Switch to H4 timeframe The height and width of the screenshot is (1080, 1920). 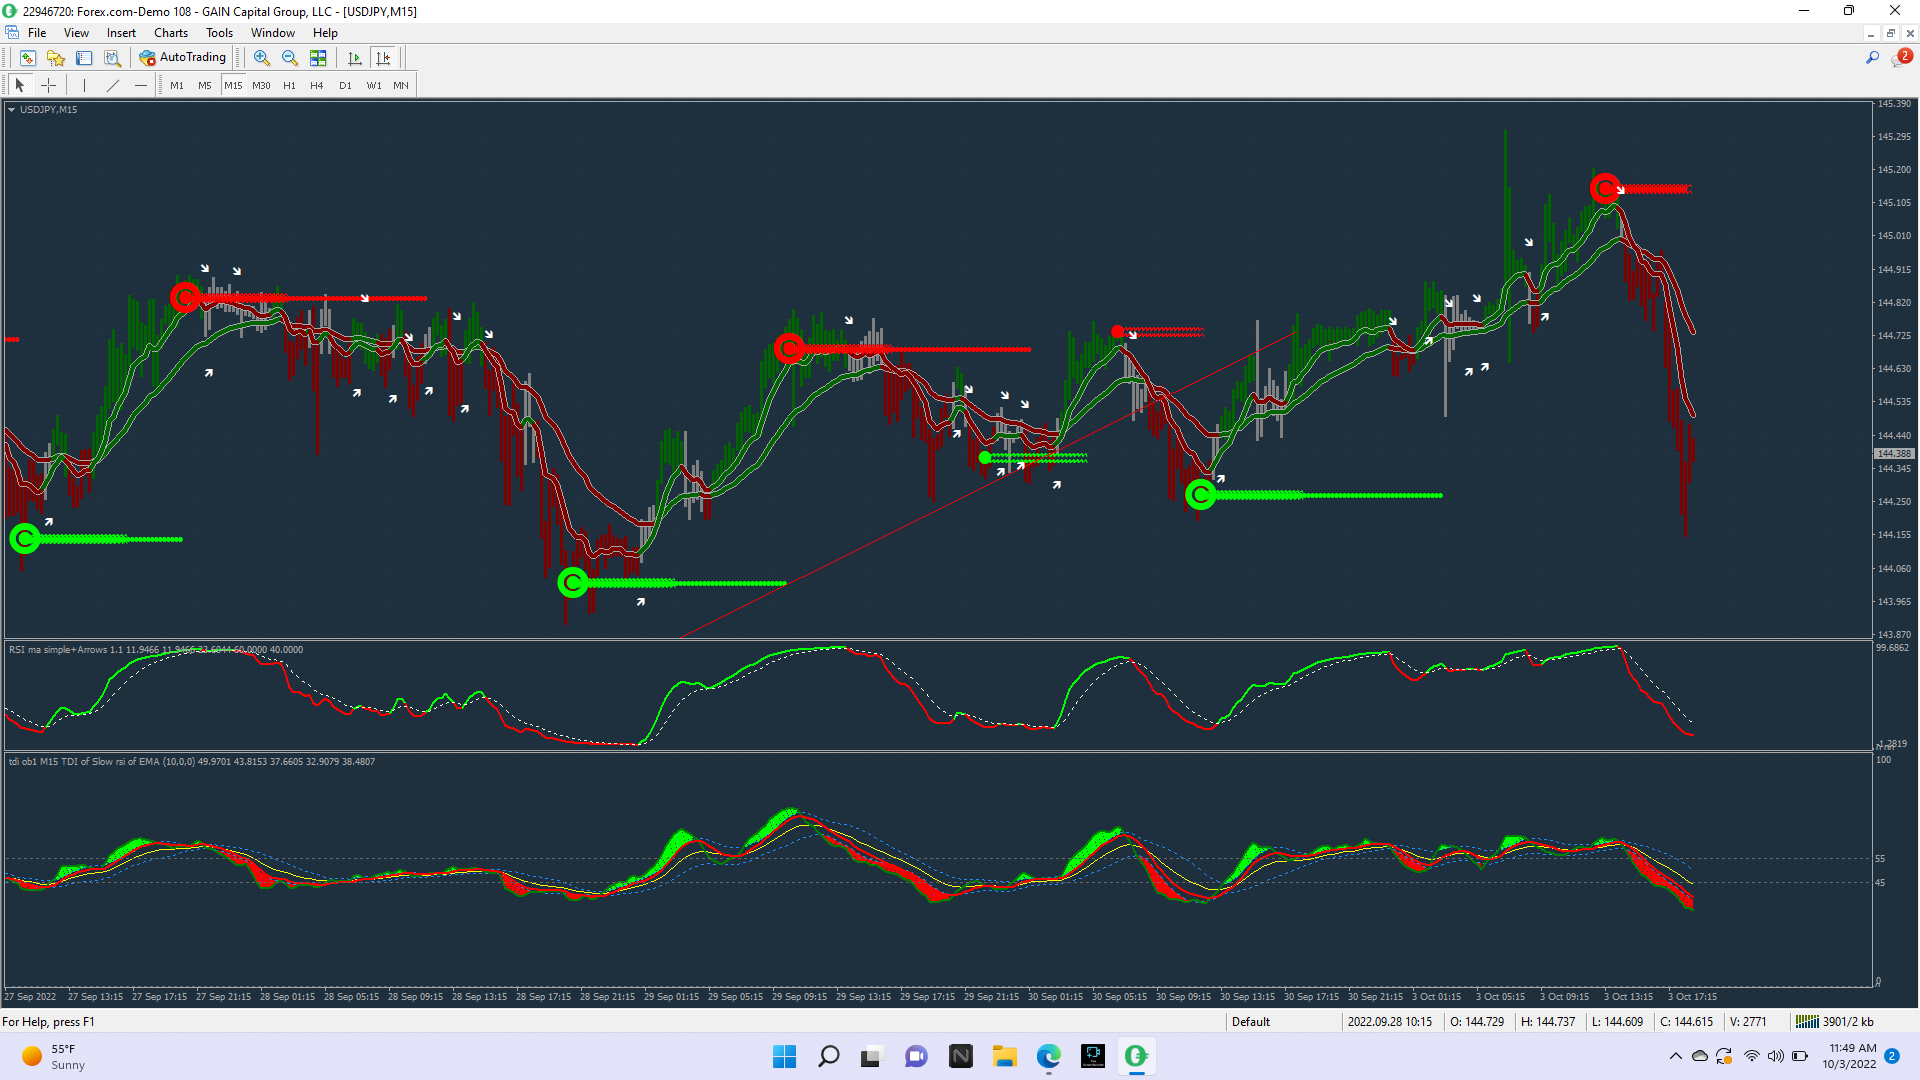pos(316,85)
